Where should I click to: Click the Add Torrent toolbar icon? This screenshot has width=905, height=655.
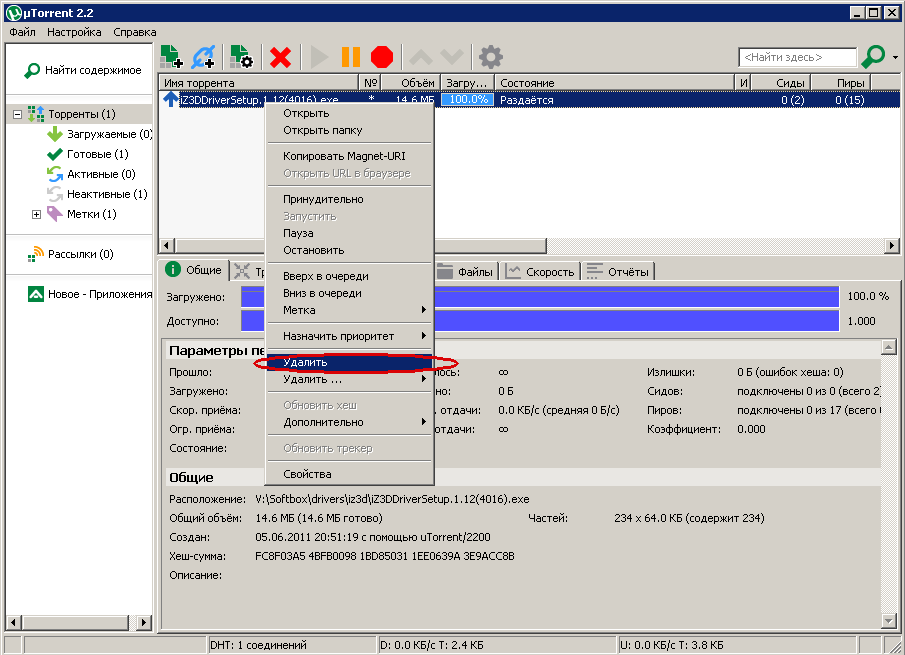pos(171,57)
